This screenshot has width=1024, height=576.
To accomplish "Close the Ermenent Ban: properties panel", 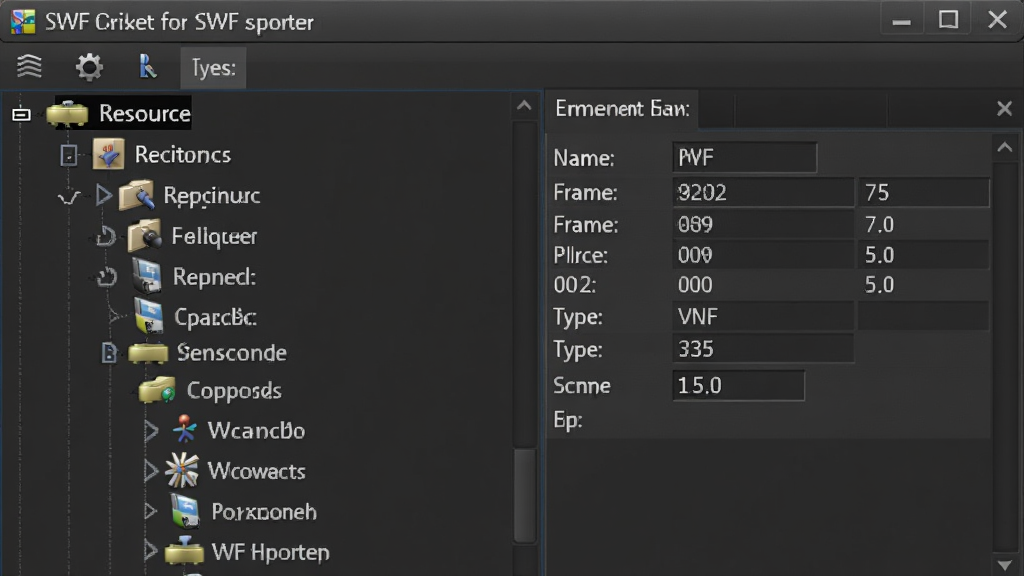I will click(1004, 108).
